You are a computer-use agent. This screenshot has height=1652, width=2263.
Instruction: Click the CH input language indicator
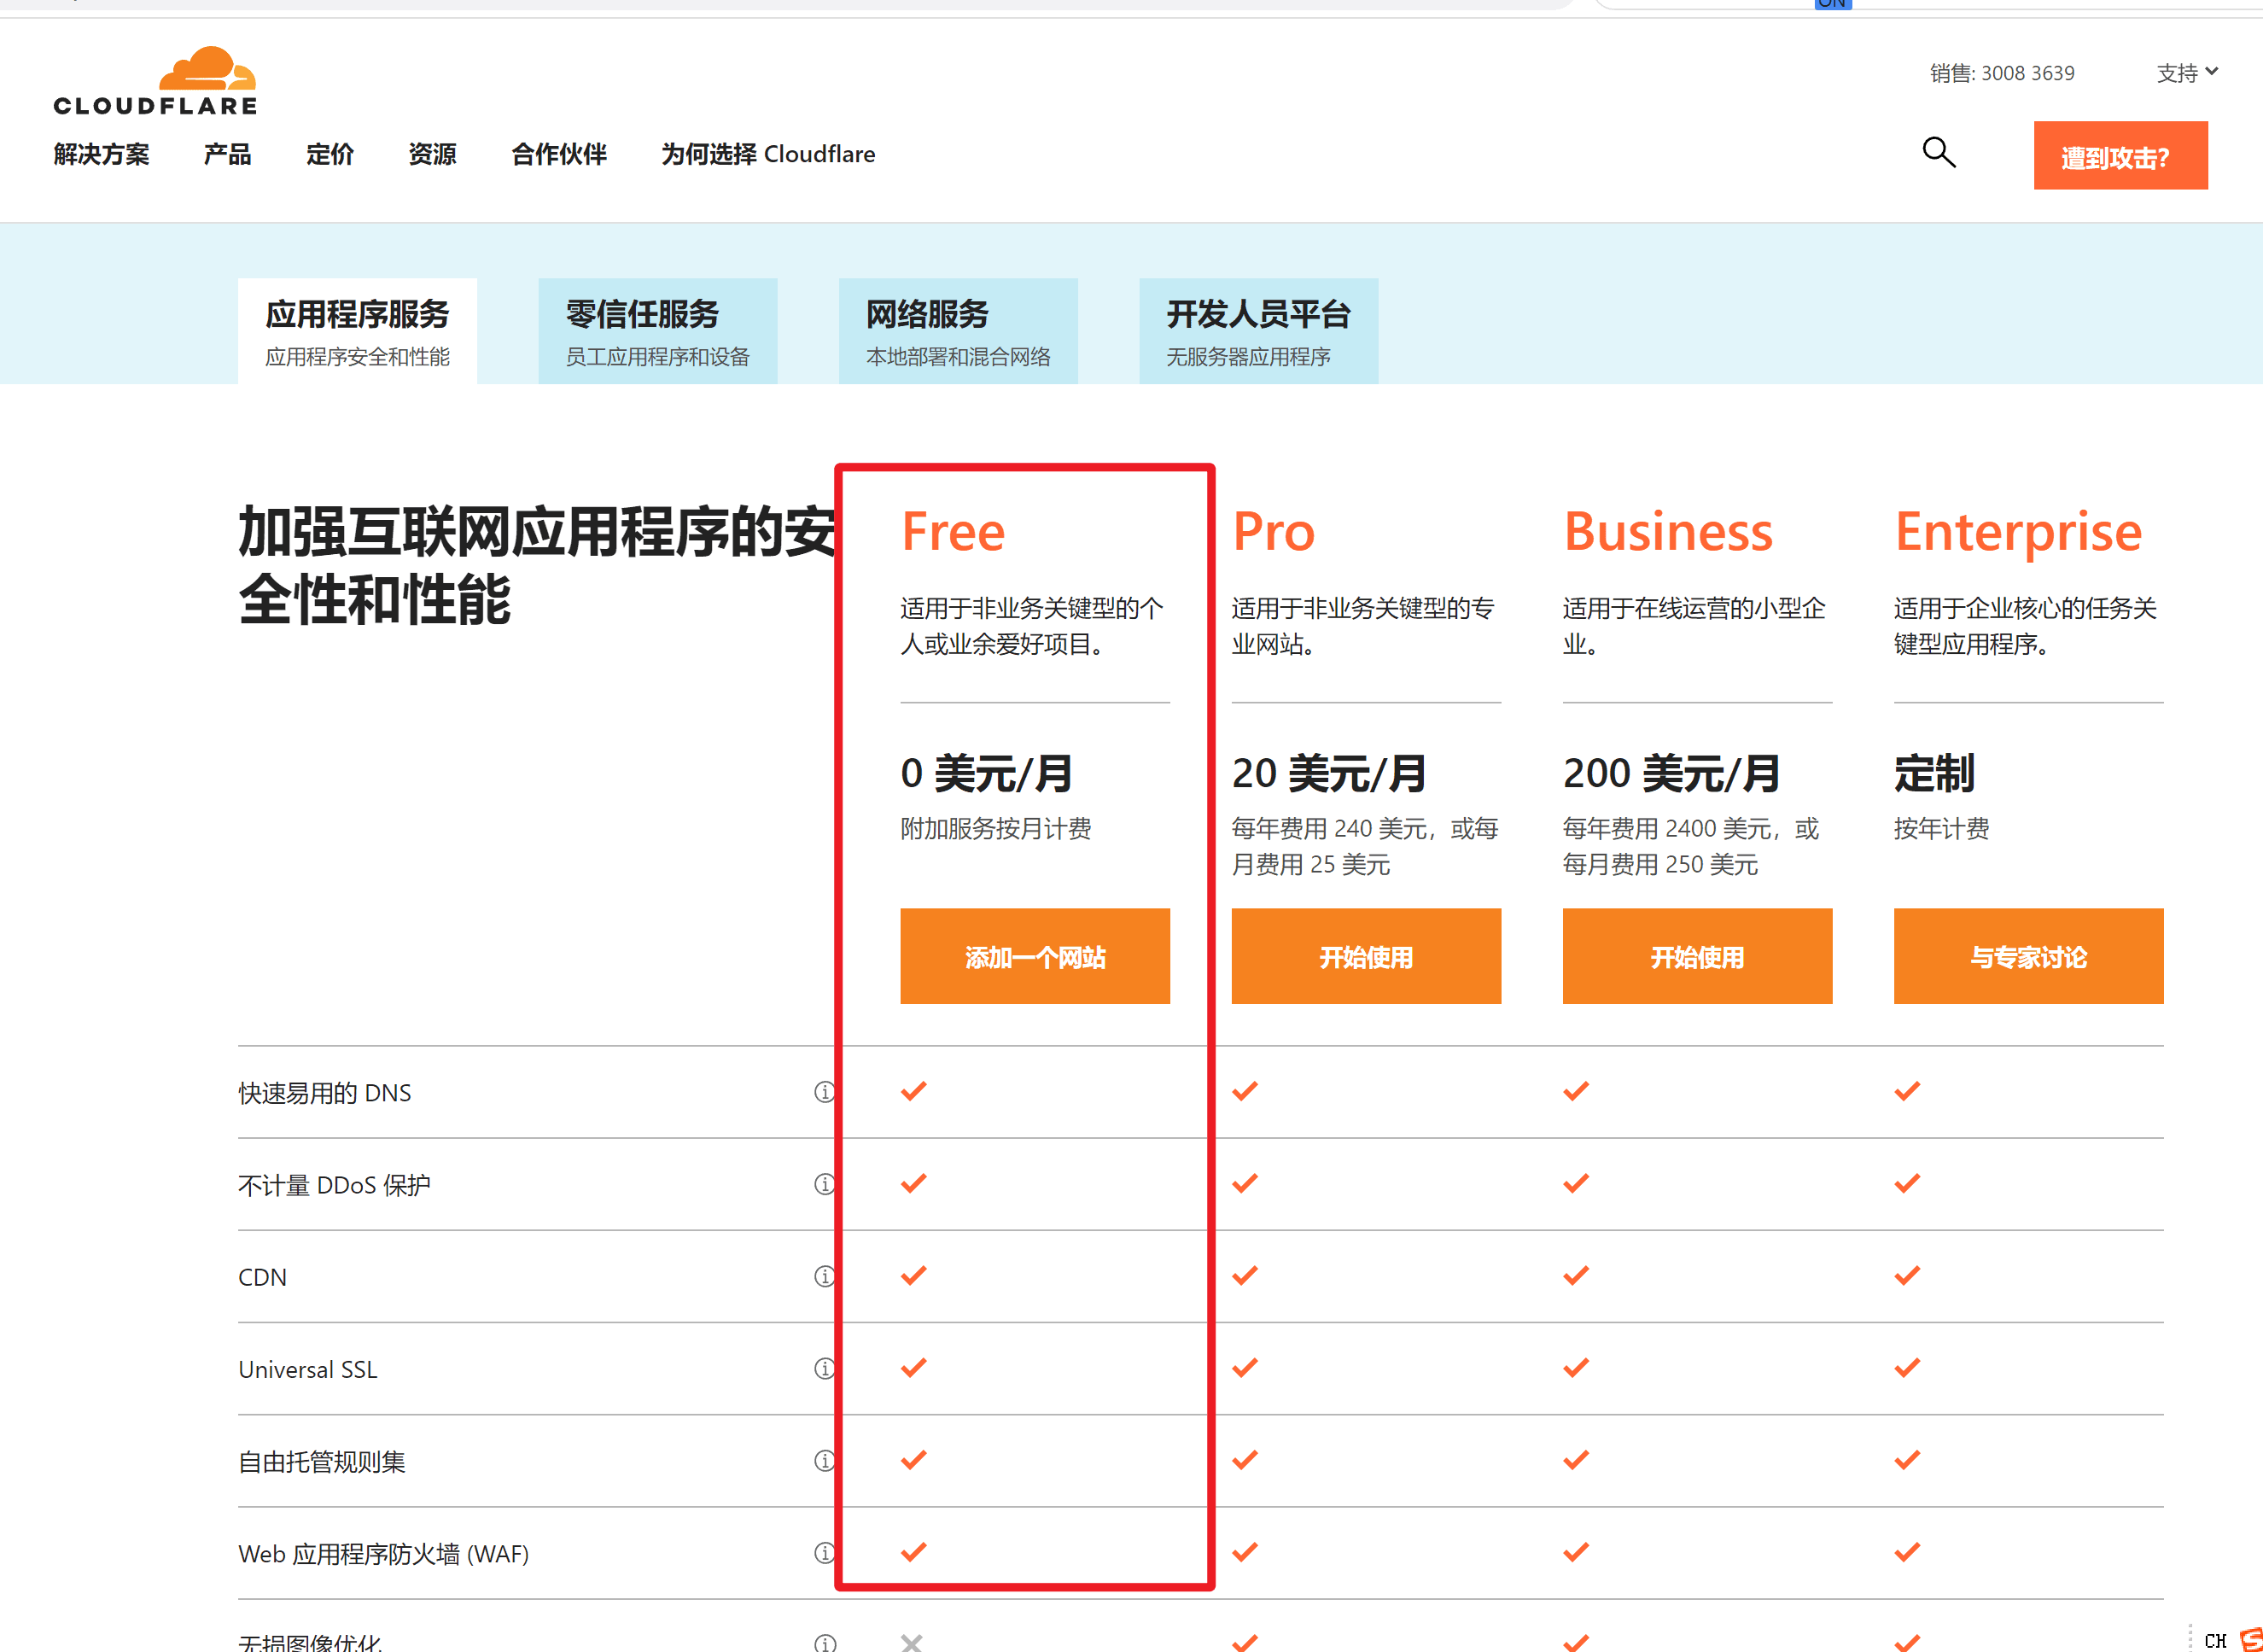pyautogui.click(x=2215, y=1640)
